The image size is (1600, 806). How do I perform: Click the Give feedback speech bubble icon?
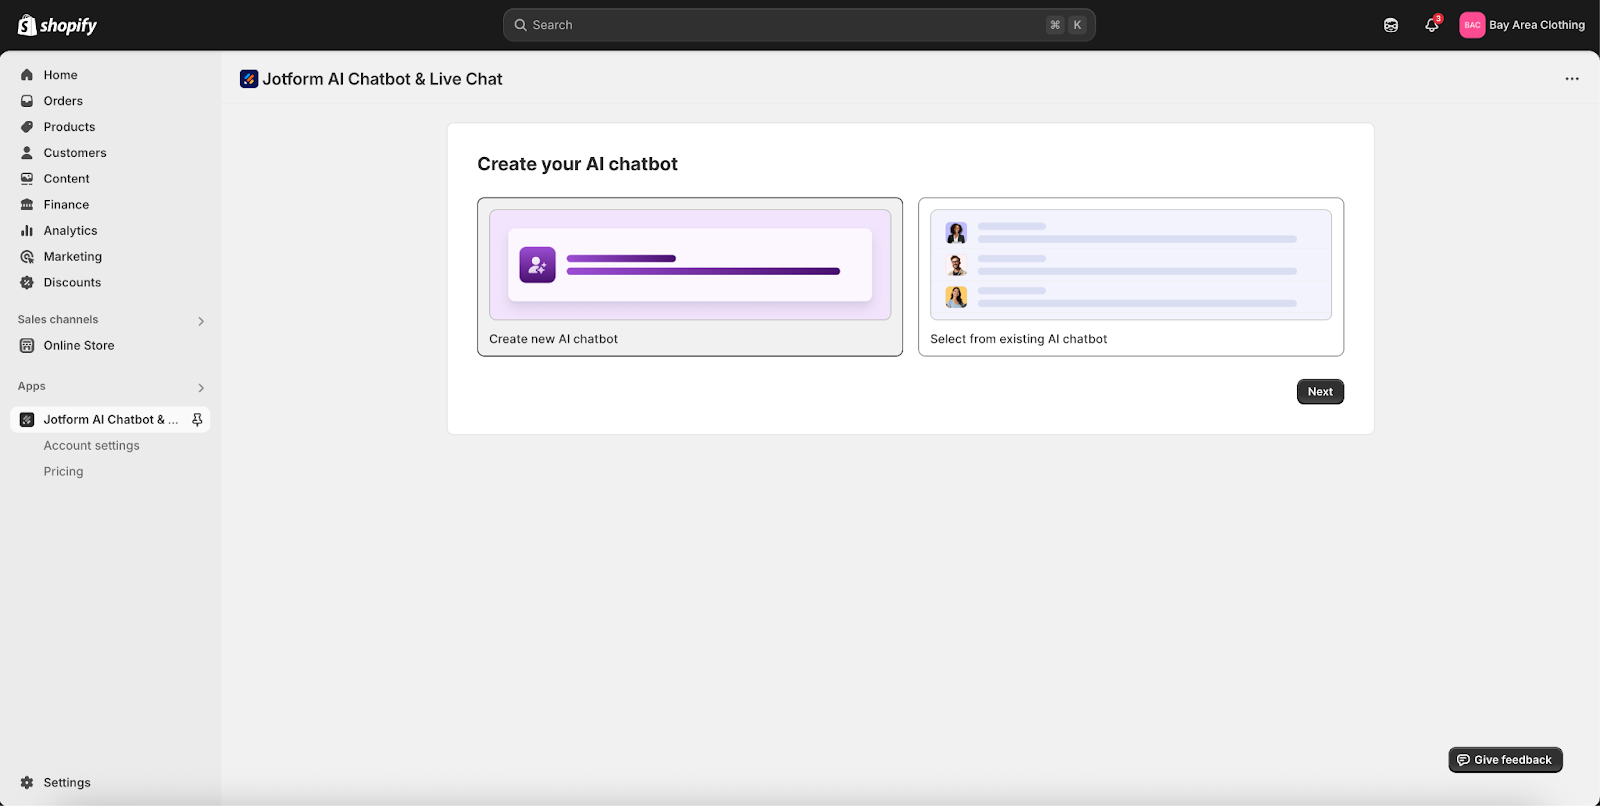1463,760
